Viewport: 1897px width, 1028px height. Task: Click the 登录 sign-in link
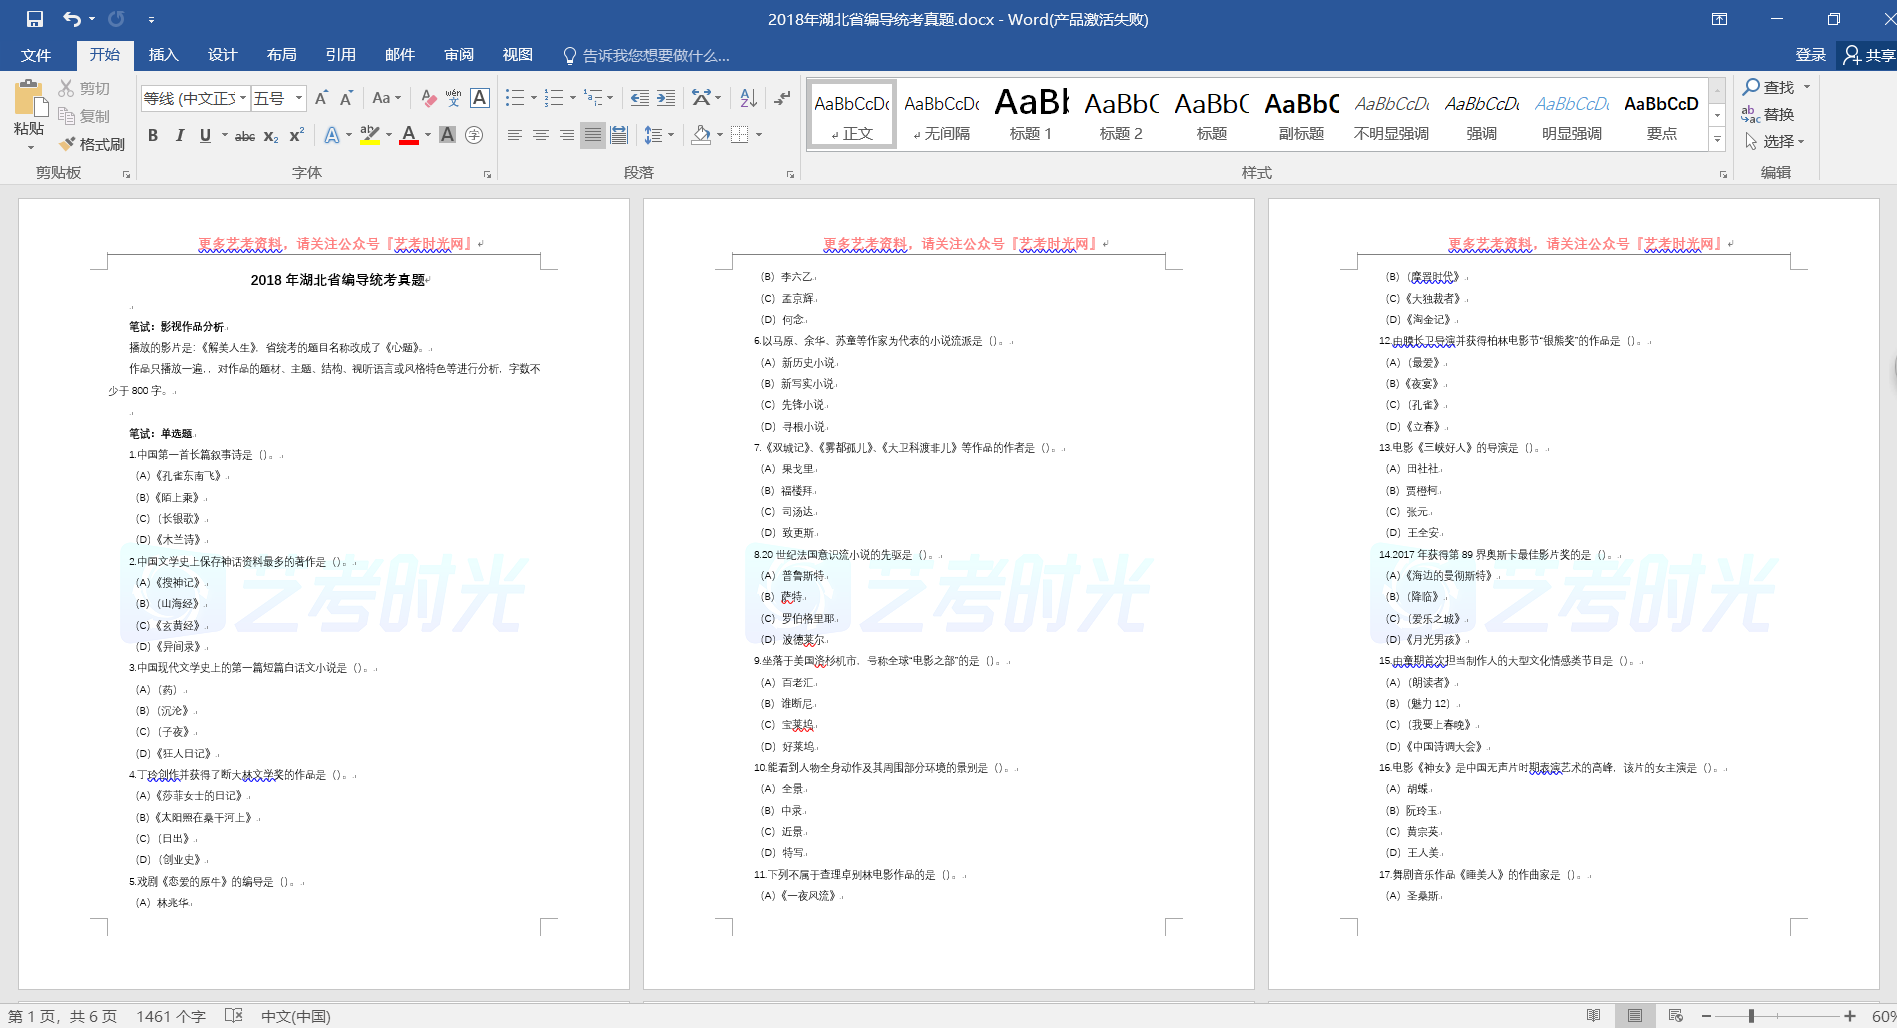pos(1810,55)
